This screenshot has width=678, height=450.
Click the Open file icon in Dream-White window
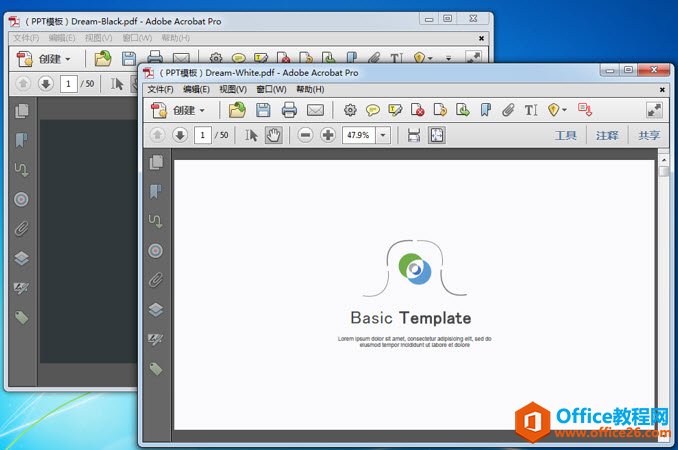coord(237,110)
